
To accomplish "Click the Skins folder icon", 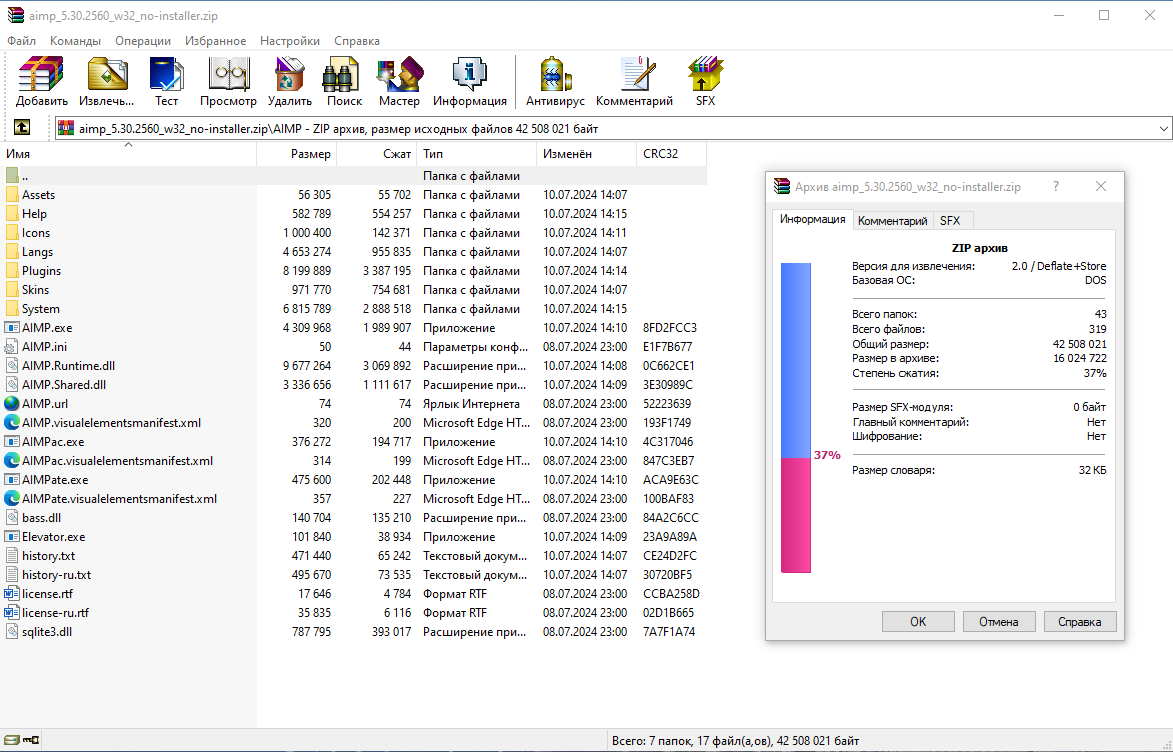I will [12, 290].
